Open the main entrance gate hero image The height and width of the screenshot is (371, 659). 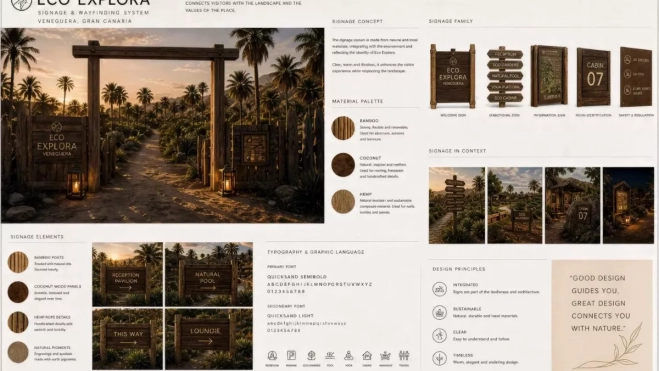click(163, 125)
